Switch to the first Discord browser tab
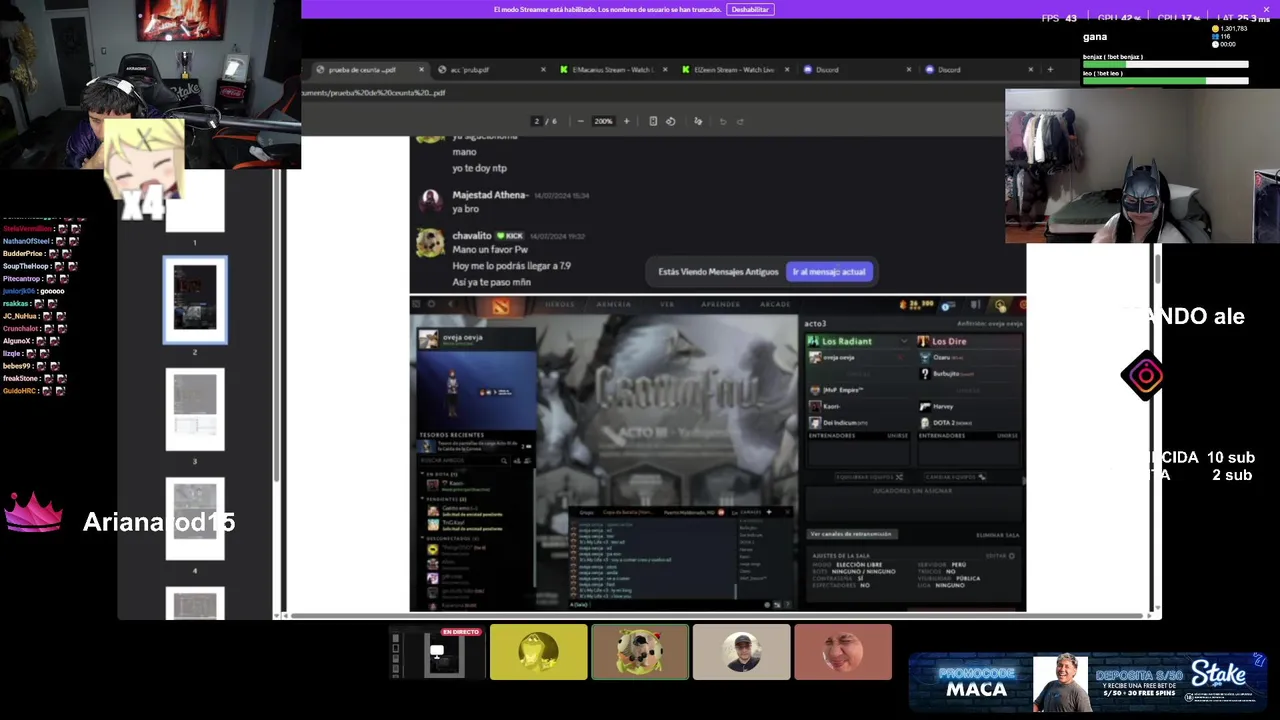The height and width of the screenshot is (720, 1280). pyautogui.click(x=850, y=70)
